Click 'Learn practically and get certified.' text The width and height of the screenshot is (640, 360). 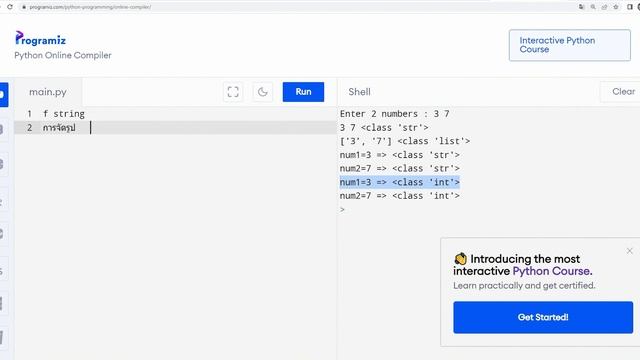pos(524,286)
